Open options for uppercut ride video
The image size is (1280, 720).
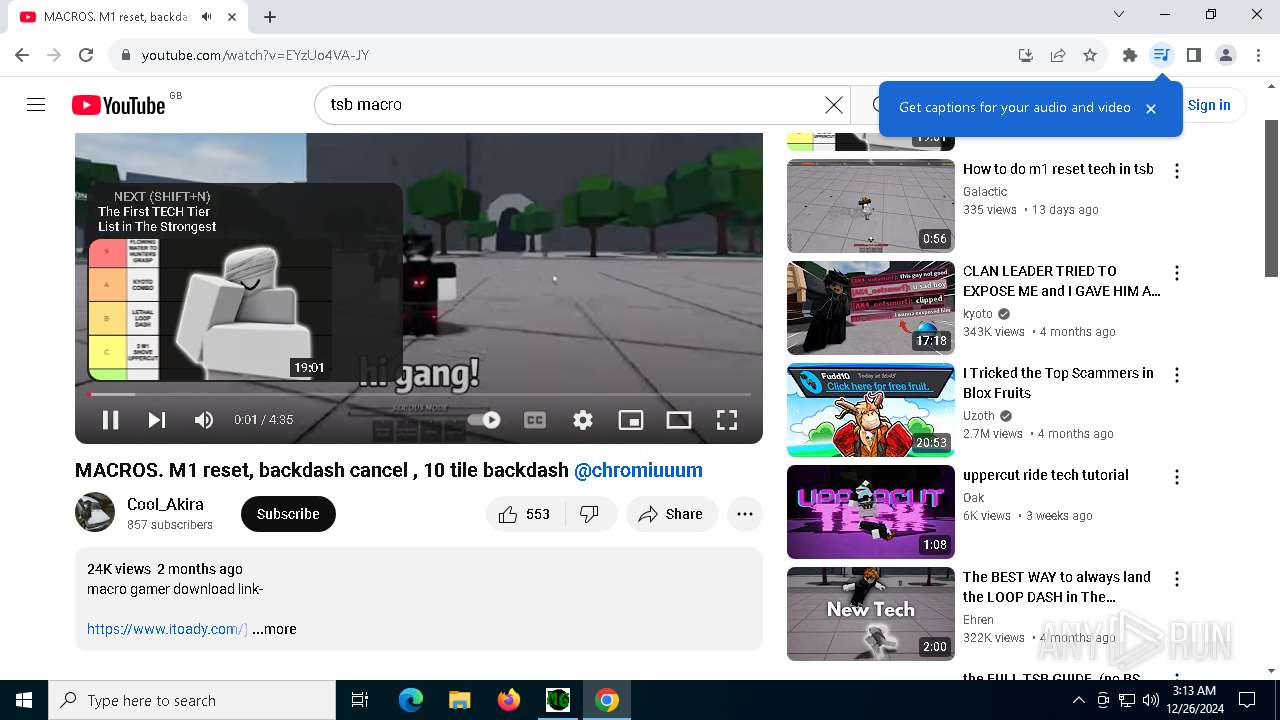pyautogui.click(x=1177, y=477)
